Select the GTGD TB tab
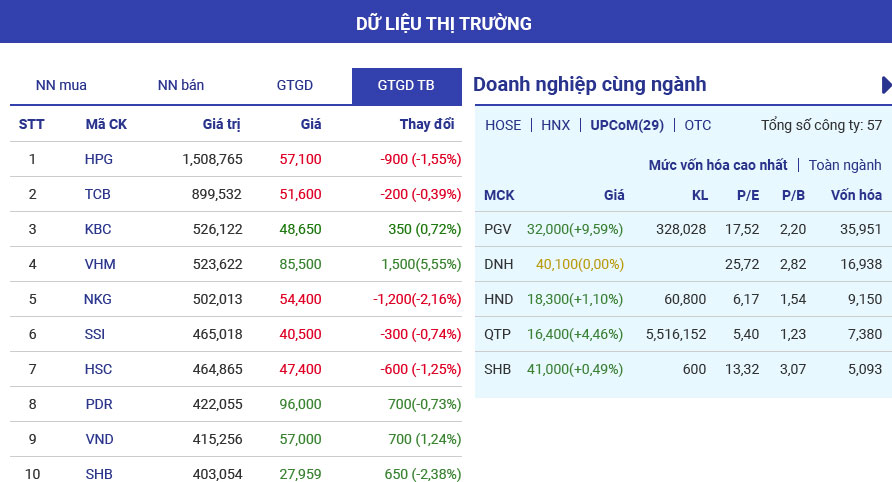The width and height of the screenshot is (892, 482). (x=406, y=86)
